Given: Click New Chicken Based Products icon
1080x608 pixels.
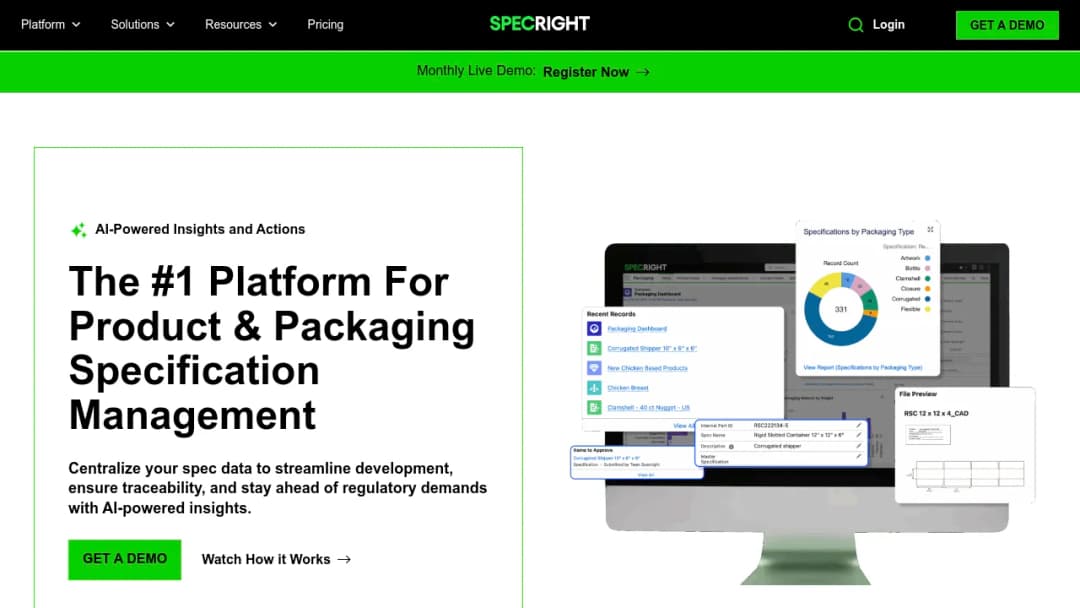Looking at the screenshot, I should (594, 368).
